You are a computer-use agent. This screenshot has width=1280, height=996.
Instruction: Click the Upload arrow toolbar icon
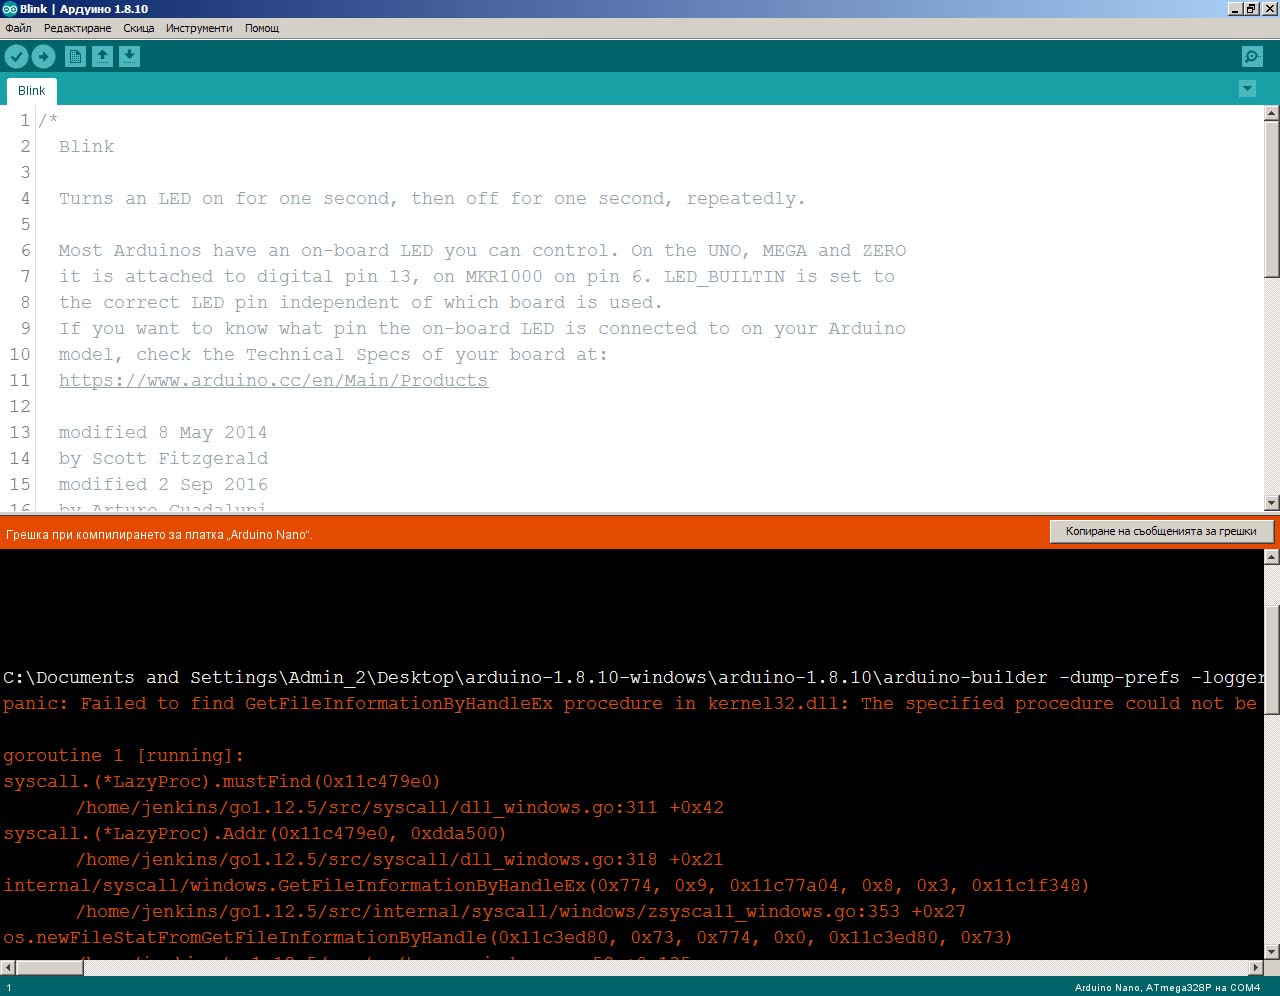(x=43, y=57)
